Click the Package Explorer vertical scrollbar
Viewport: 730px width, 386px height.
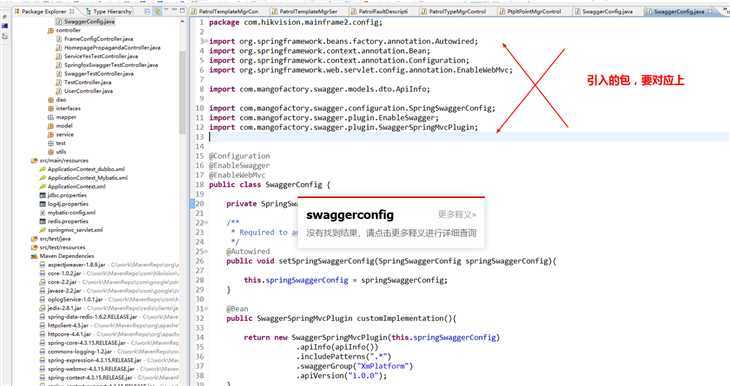pyautogui.click(x=182, y=93)
